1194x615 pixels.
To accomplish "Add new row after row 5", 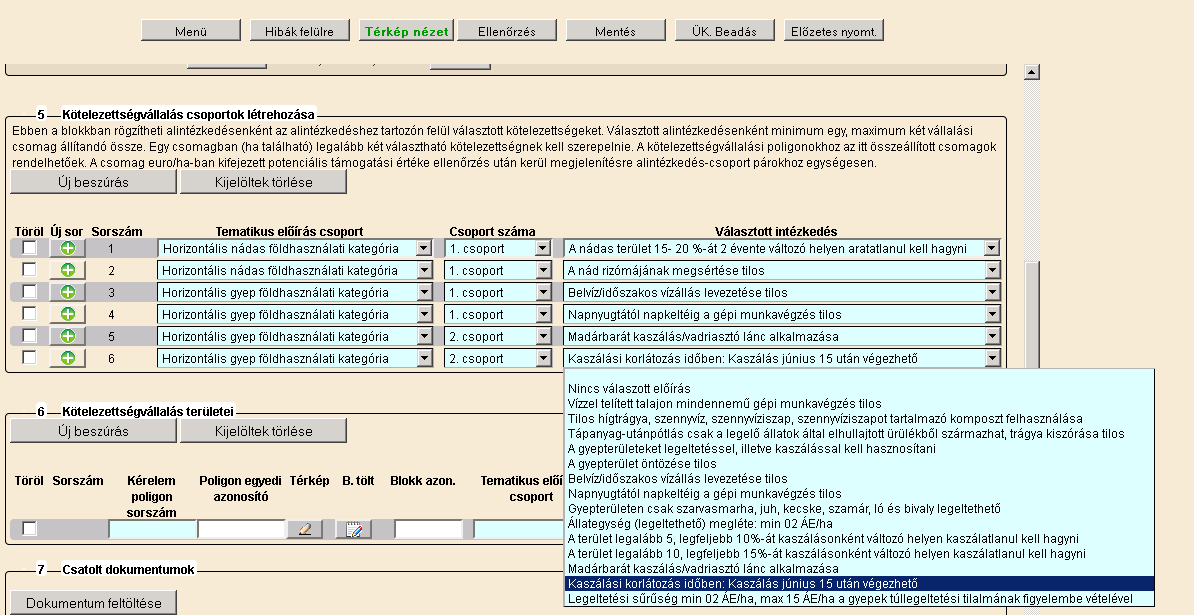I will (67, 336).
